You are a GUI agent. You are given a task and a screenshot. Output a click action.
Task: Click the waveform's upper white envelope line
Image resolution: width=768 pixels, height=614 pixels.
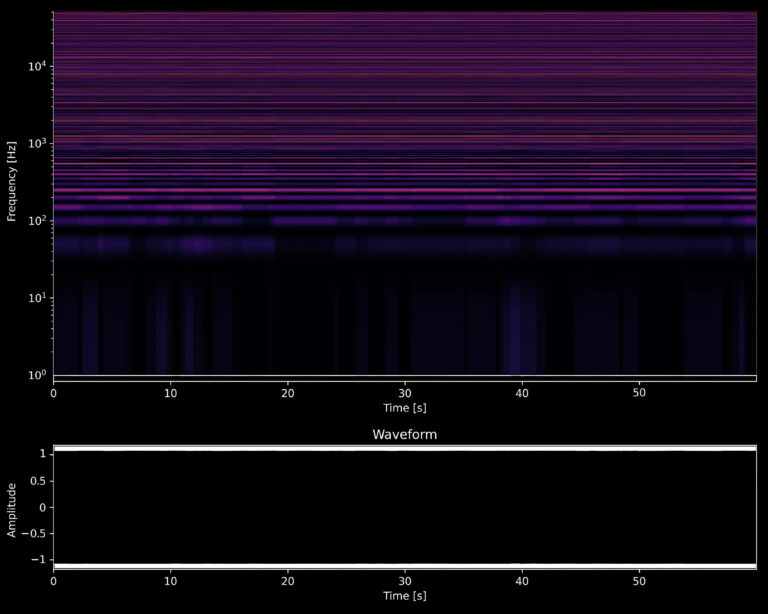404,449
